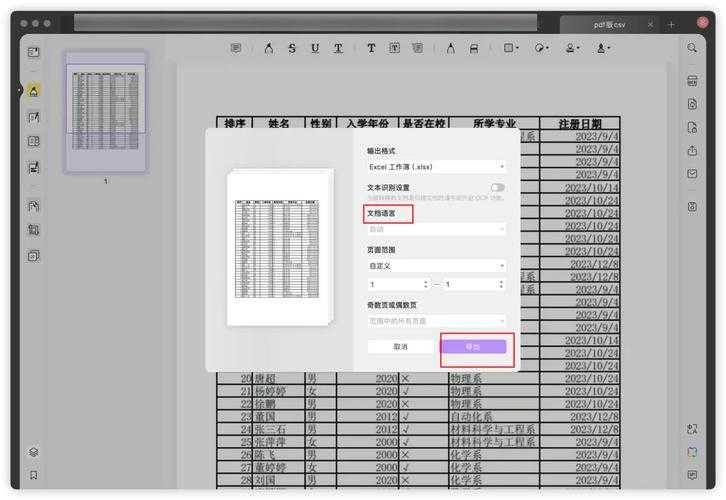Select the sticky note comment tool
The width and height of the screenshot is (726, 500).
(236, 48)
